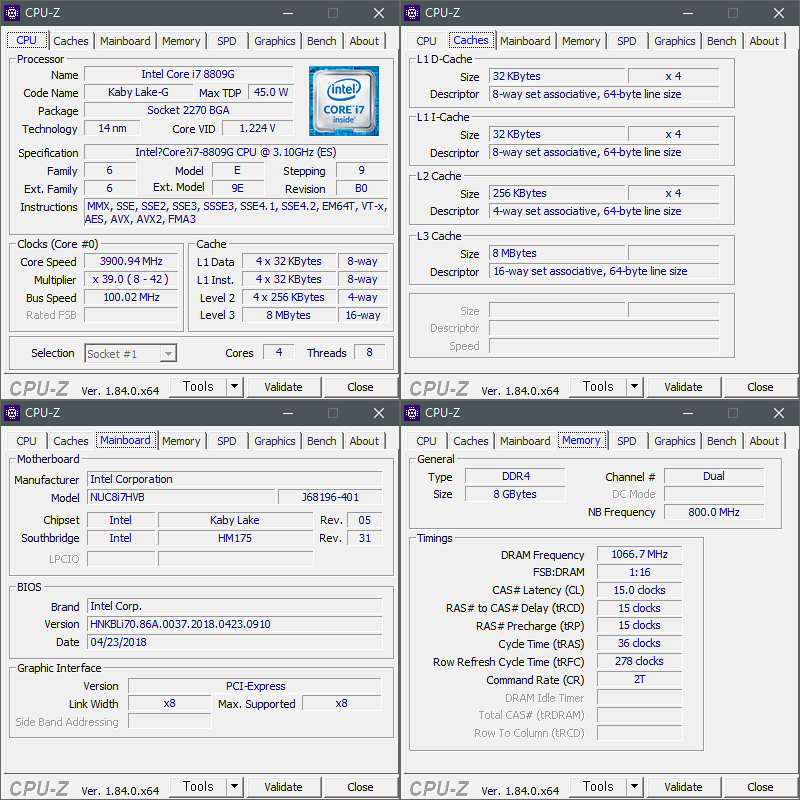Click the Row Refresh Cycle Time value 278 clocks
Viewport: 800px width, 800px height.
tap(639, 661)
